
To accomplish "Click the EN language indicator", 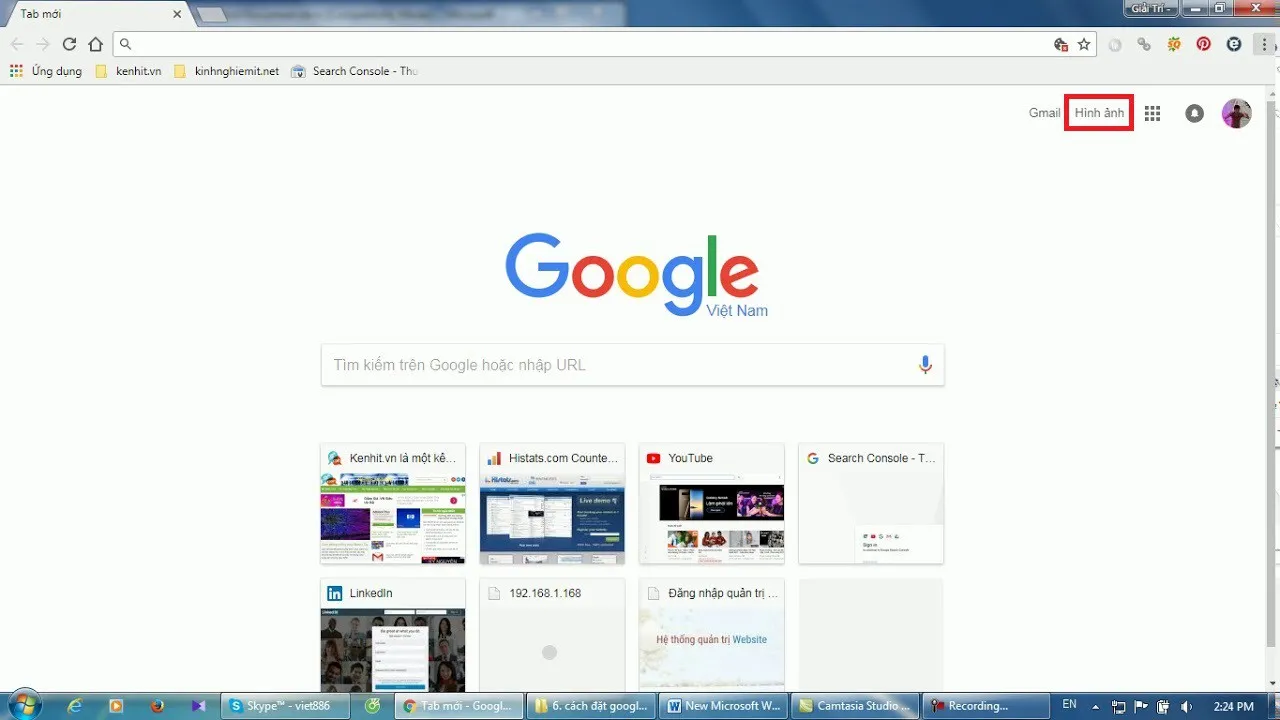I will [x=1069, y=705].
